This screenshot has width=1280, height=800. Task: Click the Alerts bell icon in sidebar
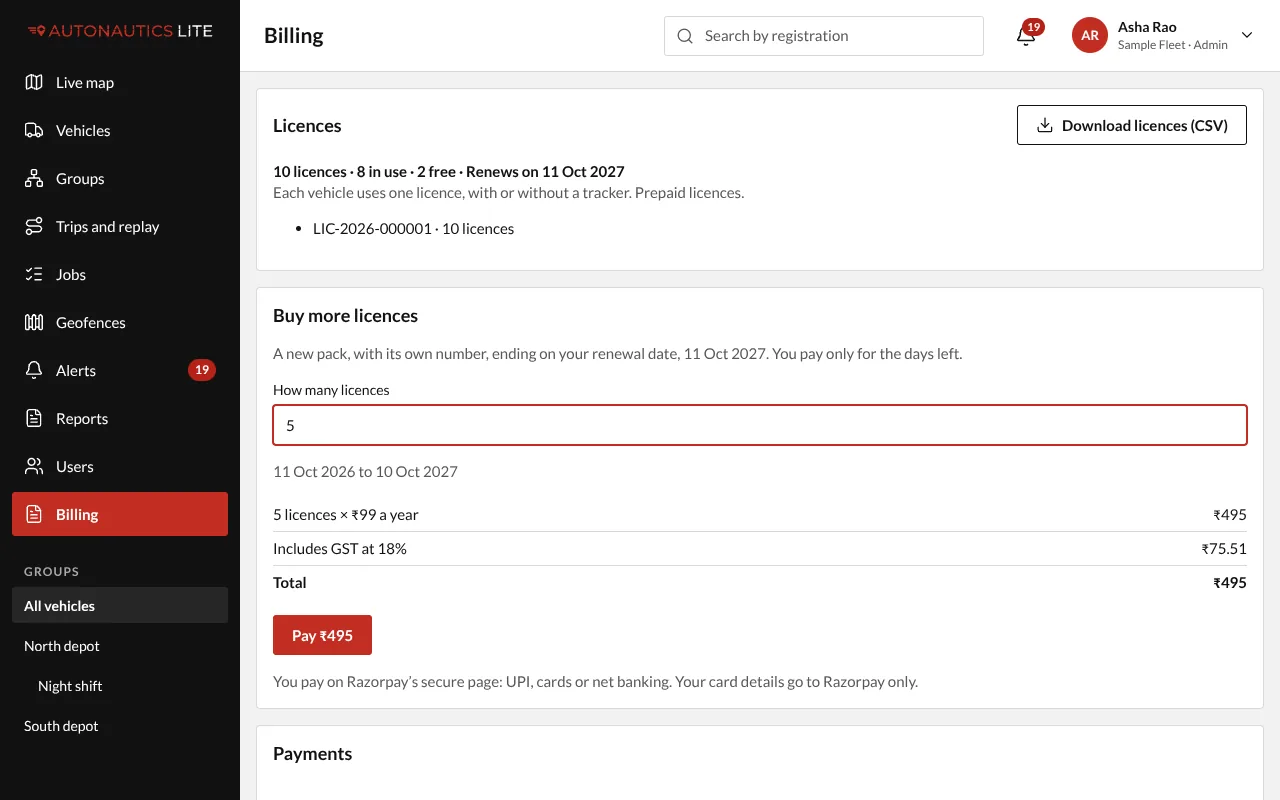pos(34,370)
